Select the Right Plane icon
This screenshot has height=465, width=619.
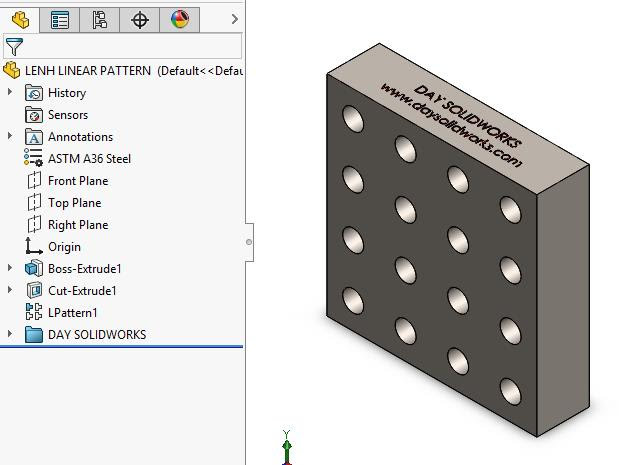34,225
